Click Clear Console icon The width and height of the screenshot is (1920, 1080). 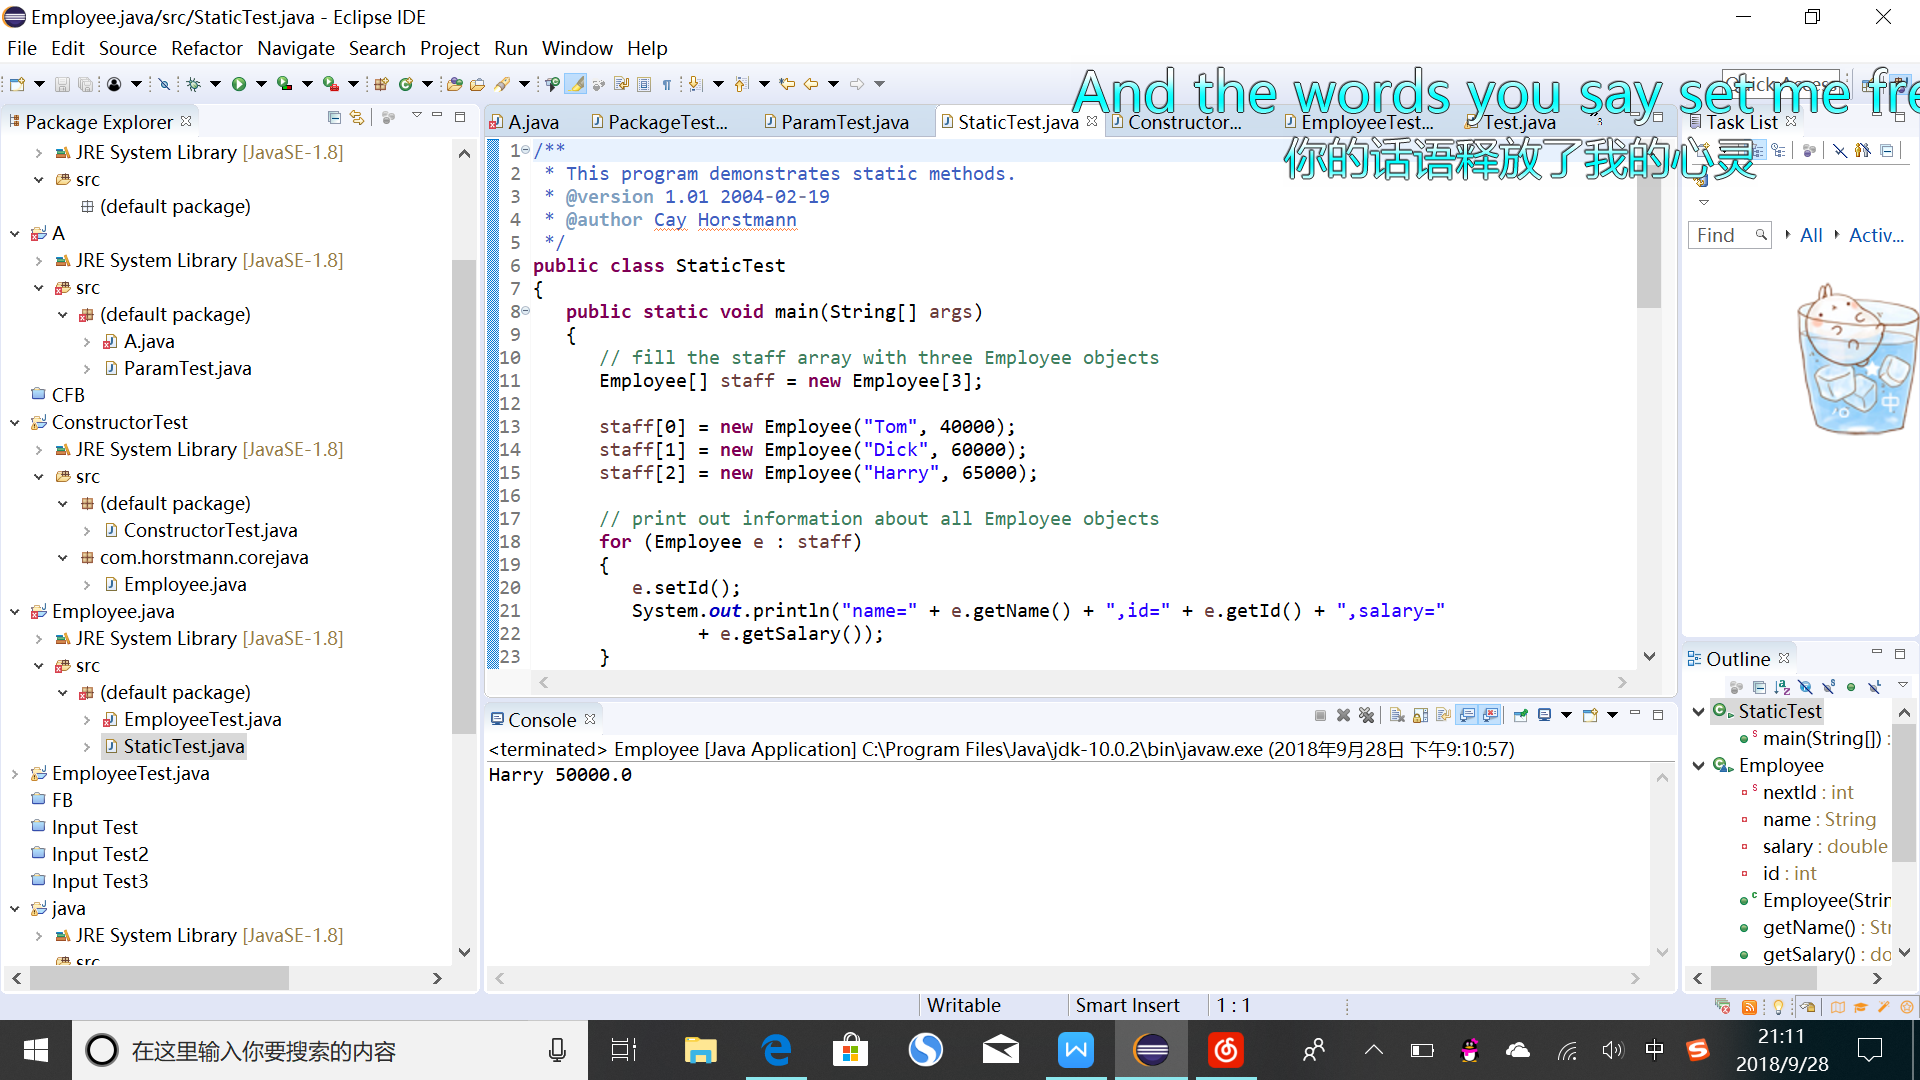point(1397,715)
